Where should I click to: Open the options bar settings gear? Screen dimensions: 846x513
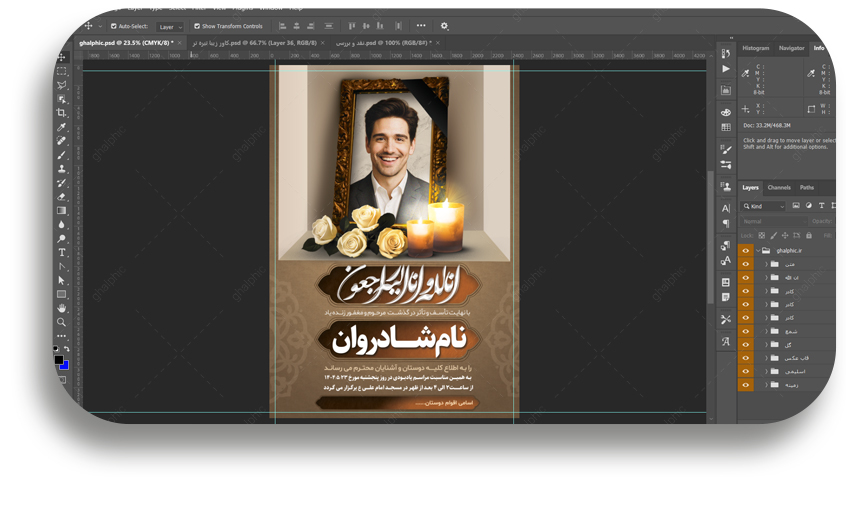[444, 26]
